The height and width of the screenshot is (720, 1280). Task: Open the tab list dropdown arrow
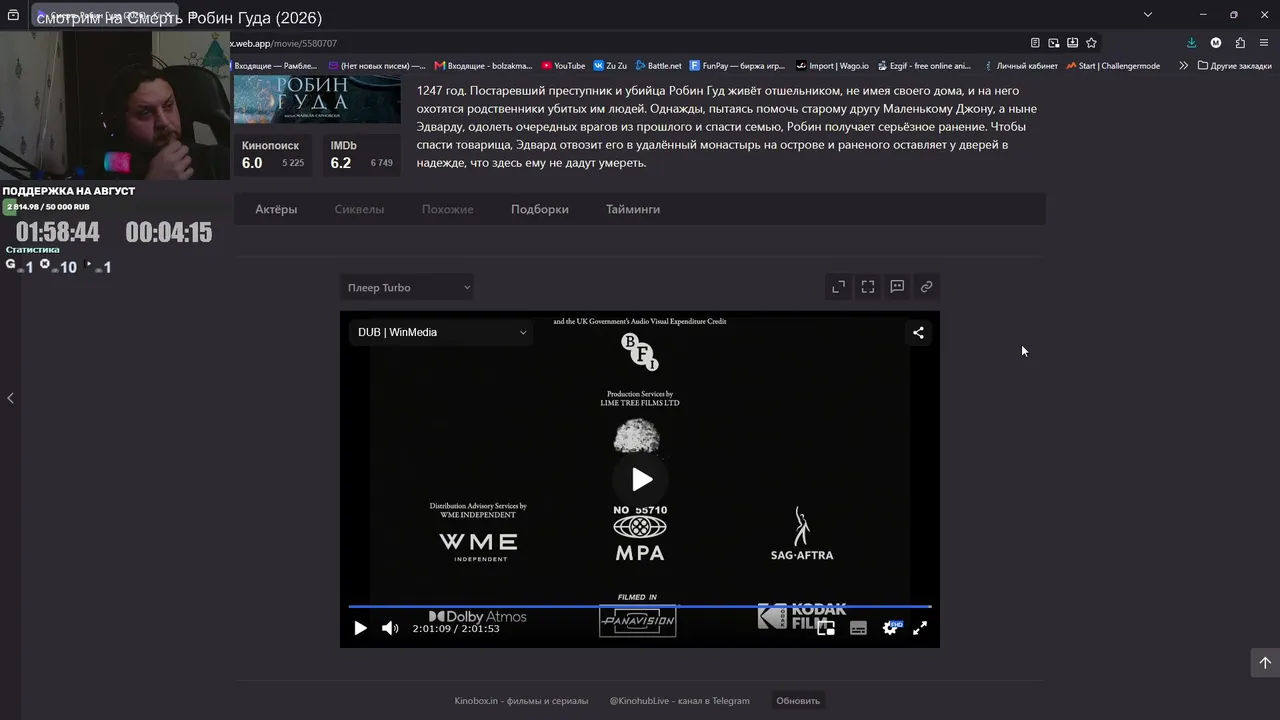[1148, 15]
